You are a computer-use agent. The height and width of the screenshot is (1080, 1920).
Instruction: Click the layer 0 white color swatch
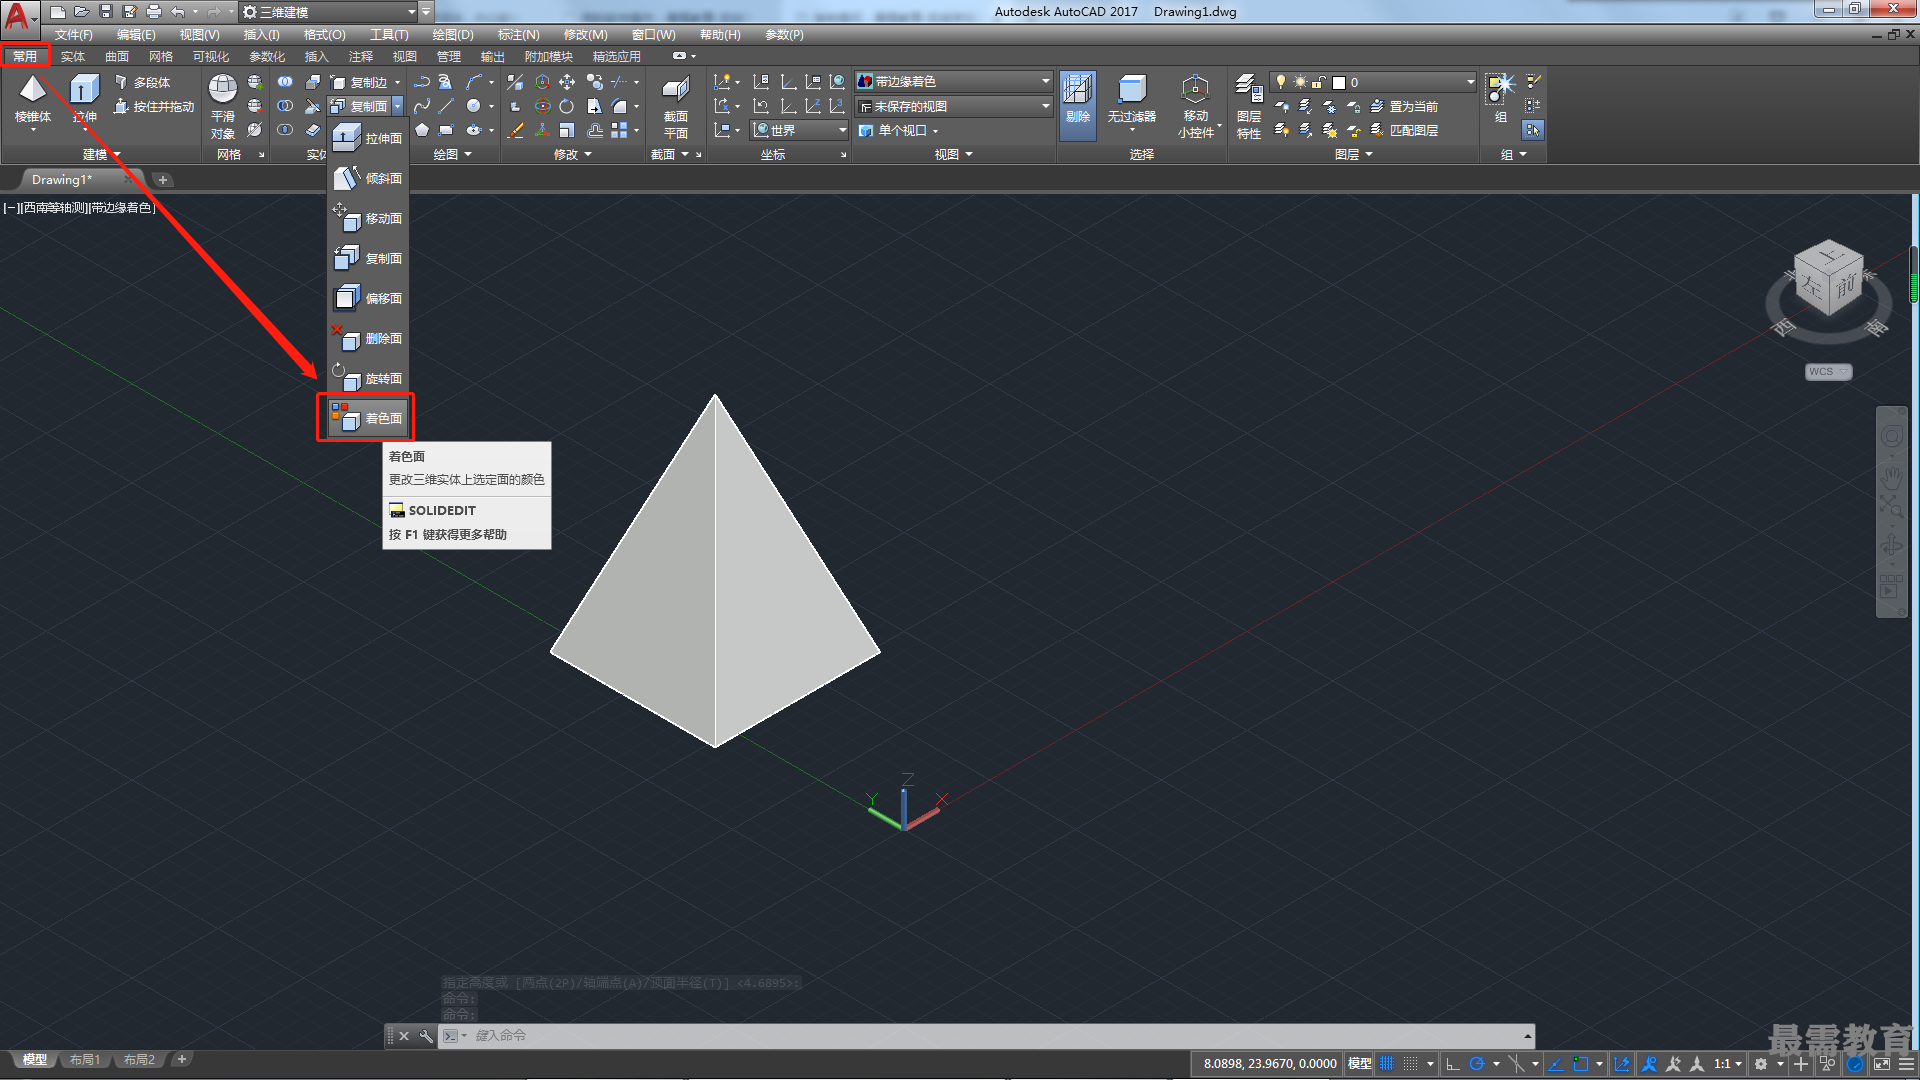[1338, 83]
